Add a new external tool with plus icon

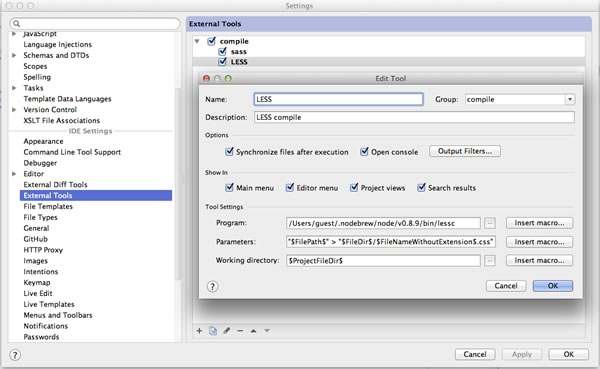[199, 331]
